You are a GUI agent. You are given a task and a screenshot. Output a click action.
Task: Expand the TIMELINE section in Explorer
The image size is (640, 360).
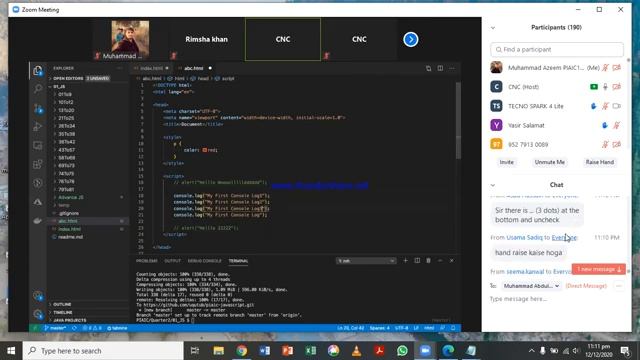(62, 312)
